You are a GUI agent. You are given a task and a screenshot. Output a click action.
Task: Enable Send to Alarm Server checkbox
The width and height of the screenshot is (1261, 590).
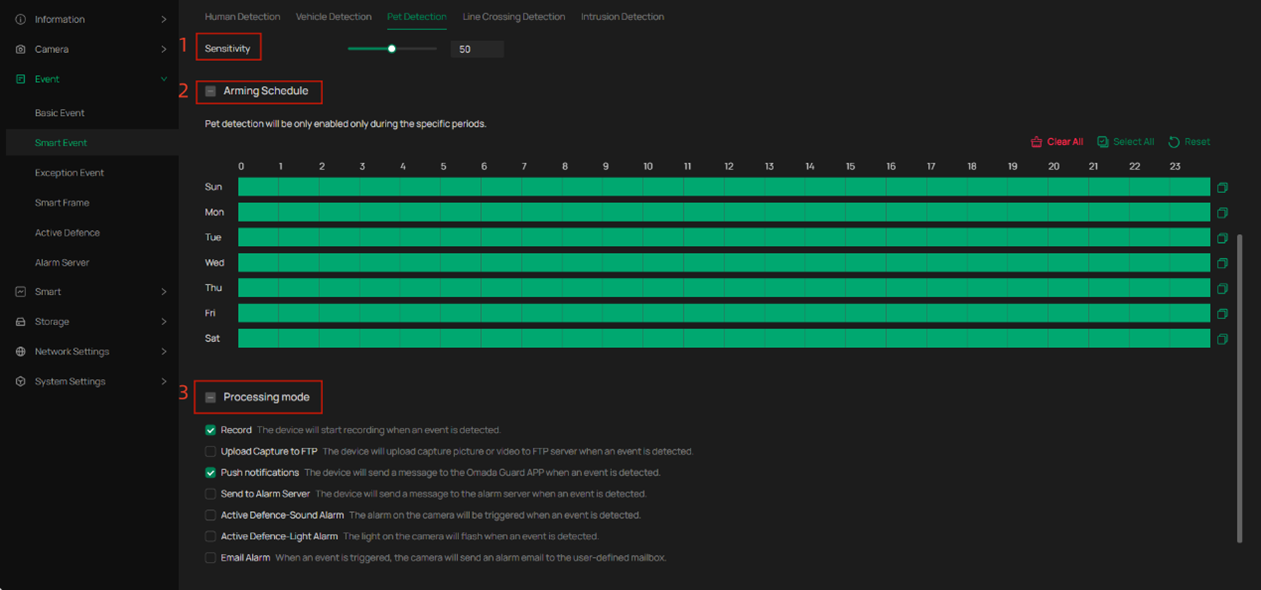(210, 494)
